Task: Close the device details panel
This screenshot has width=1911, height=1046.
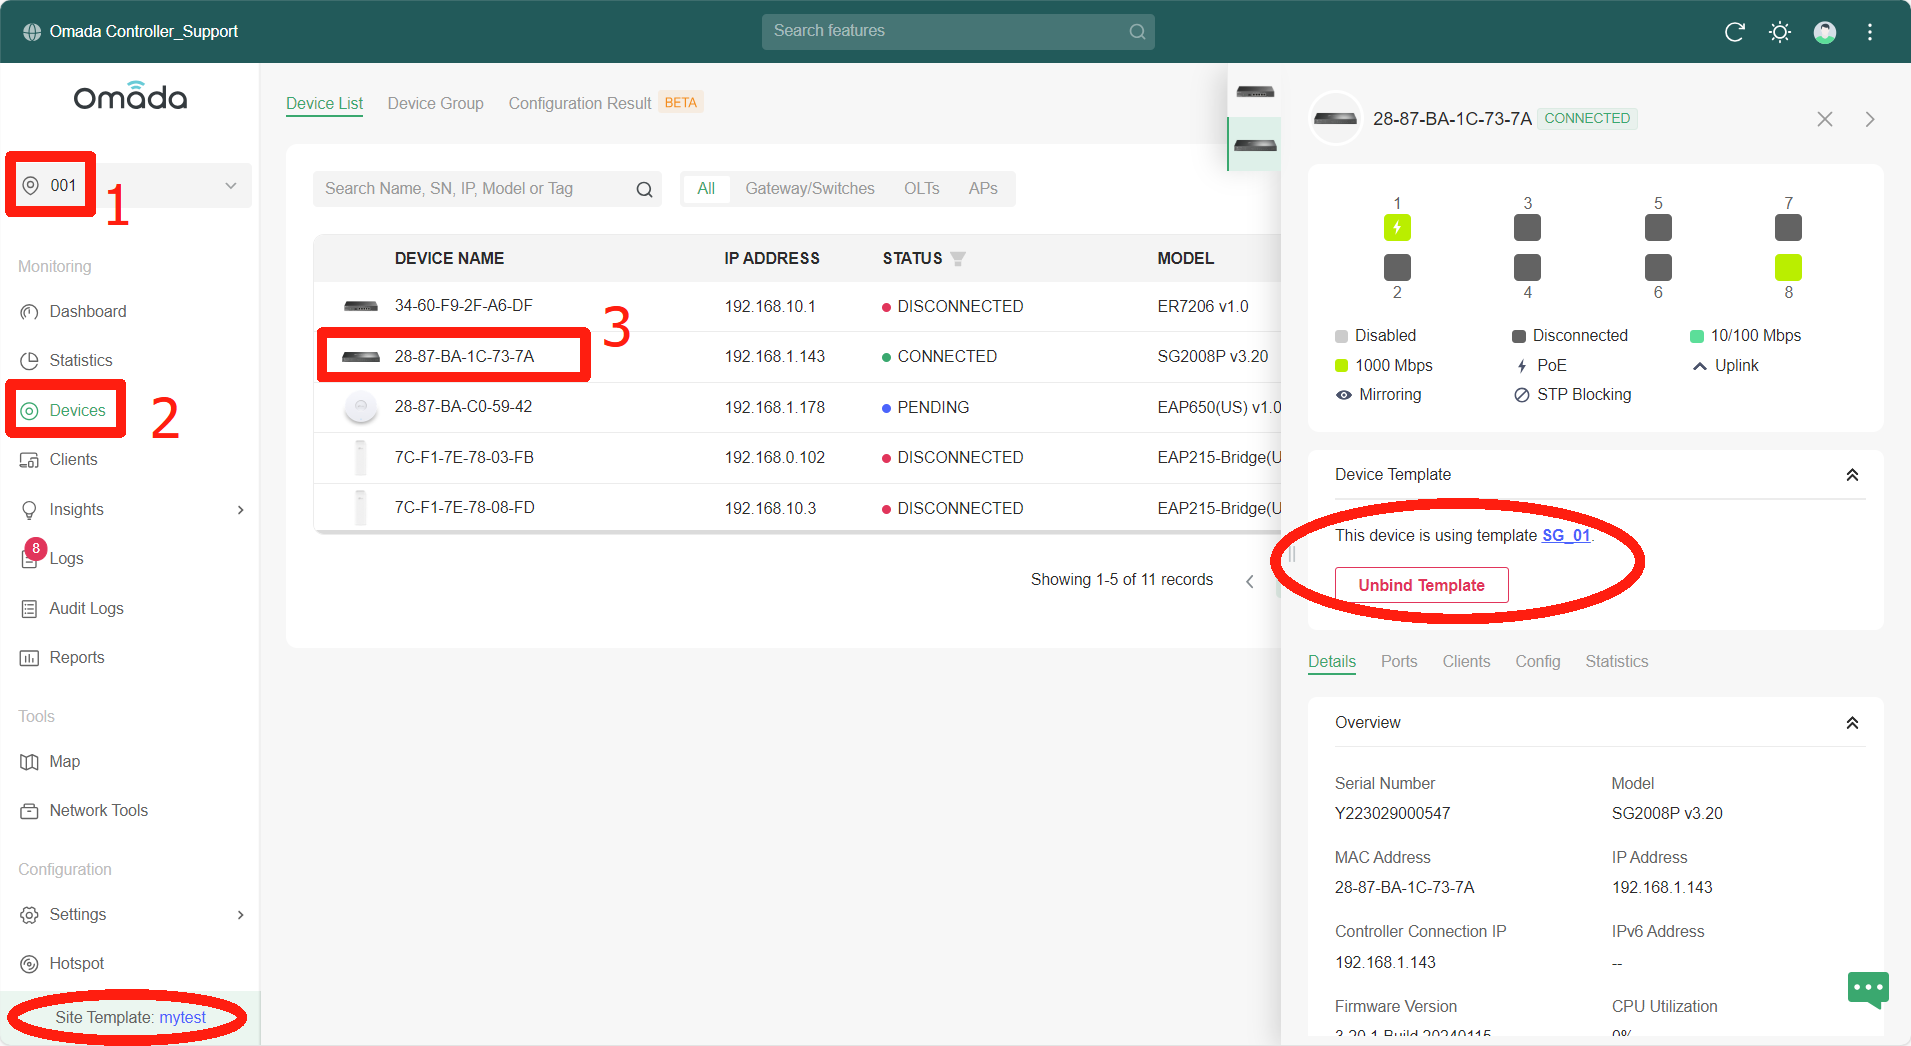Action: [1825, 119]
